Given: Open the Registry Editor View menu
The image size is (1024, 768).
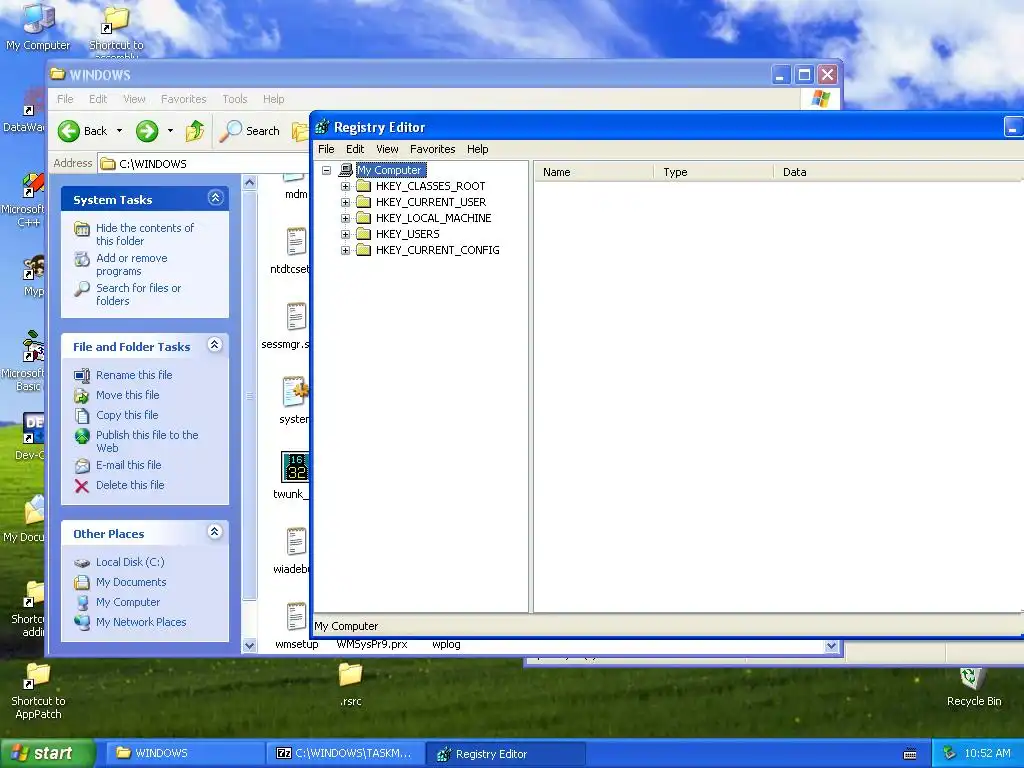Looking at the screenshot, I should (x=387, y=149).
